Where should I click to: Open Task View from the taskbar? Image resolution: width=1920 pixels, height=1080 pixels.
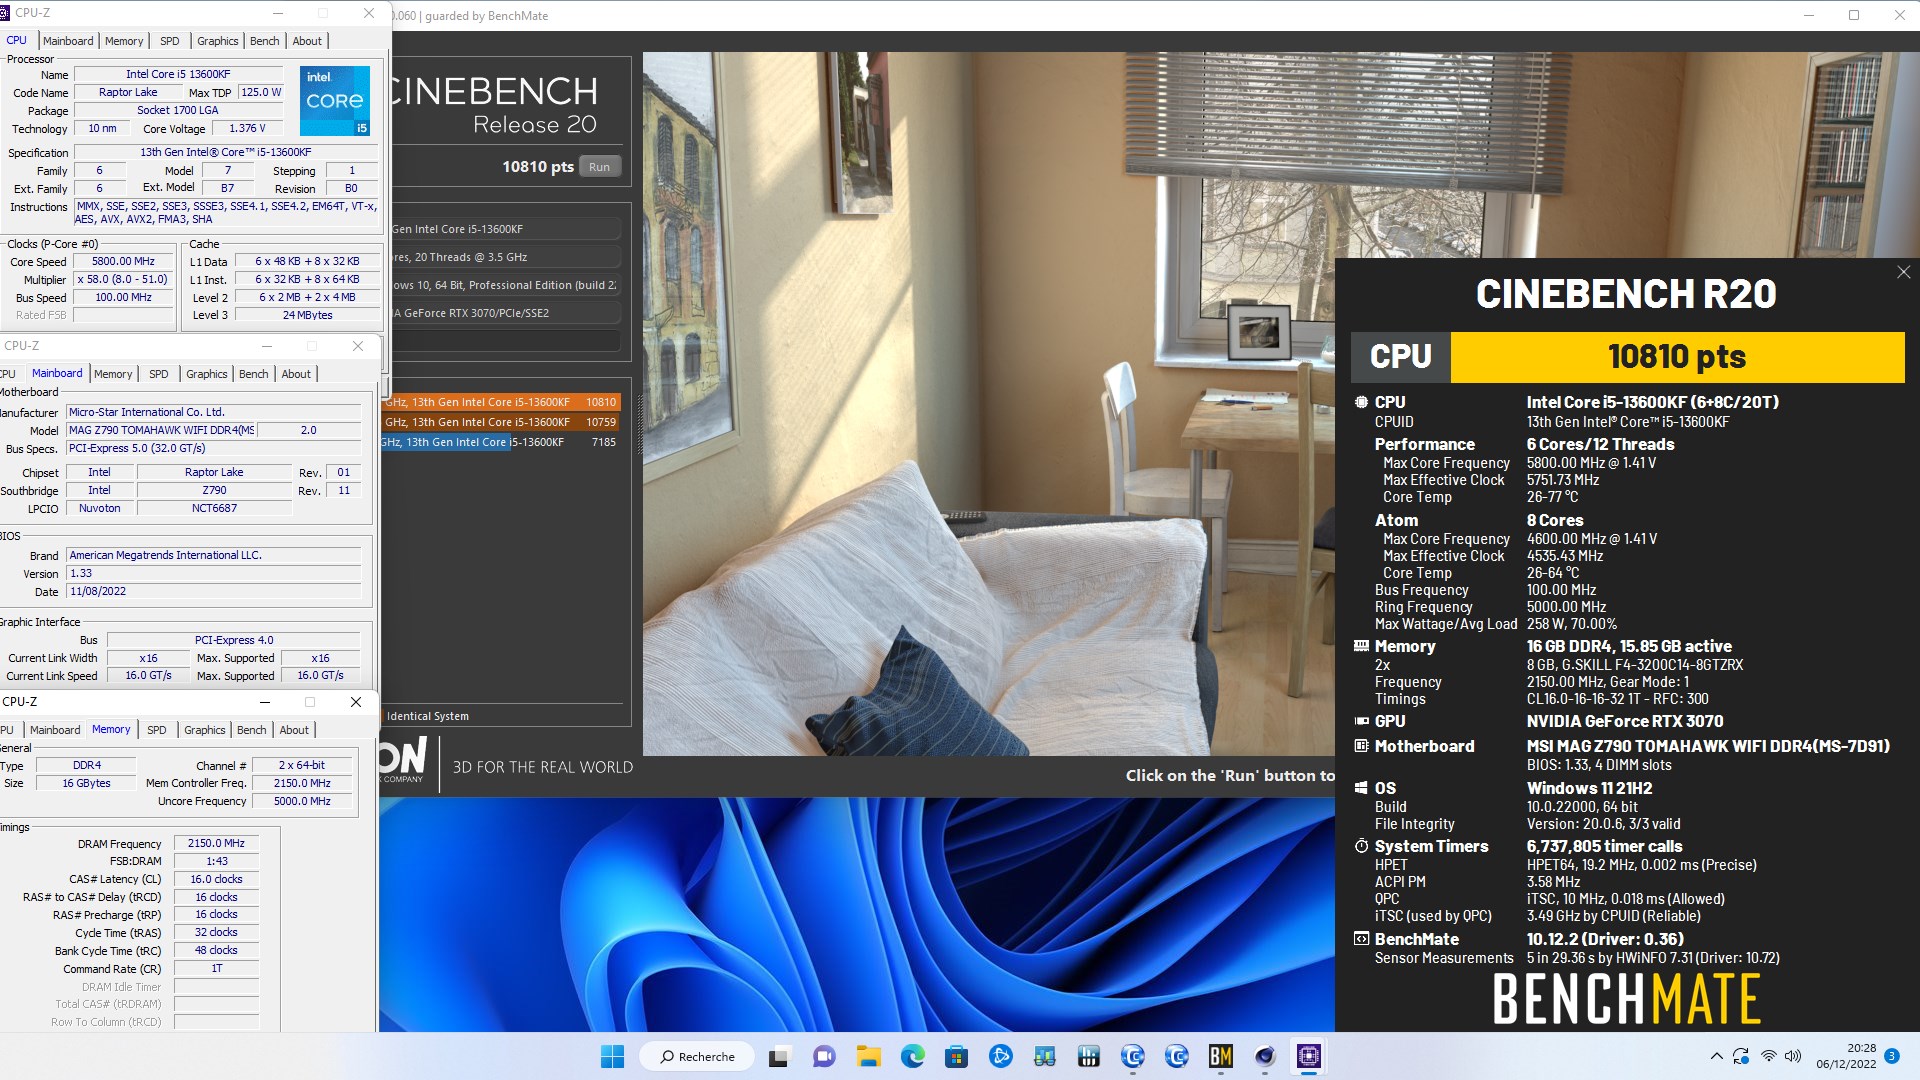click(779, 1056)
